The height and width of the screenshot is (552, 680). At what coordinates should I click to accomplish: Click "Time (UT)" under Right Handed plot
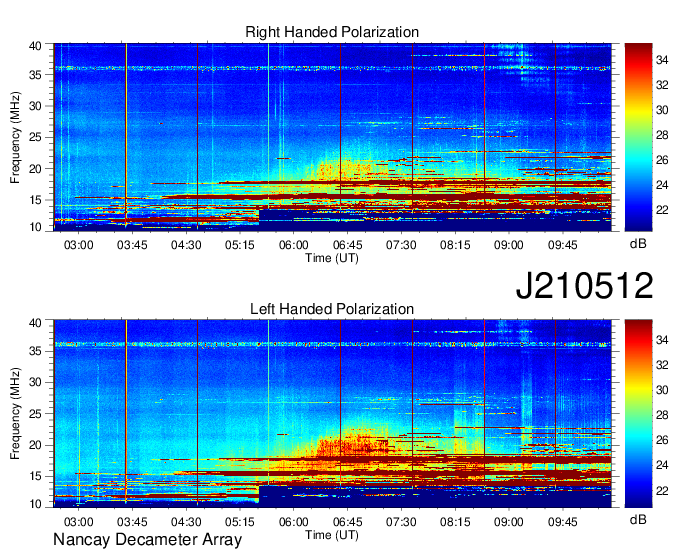(332, 258)
